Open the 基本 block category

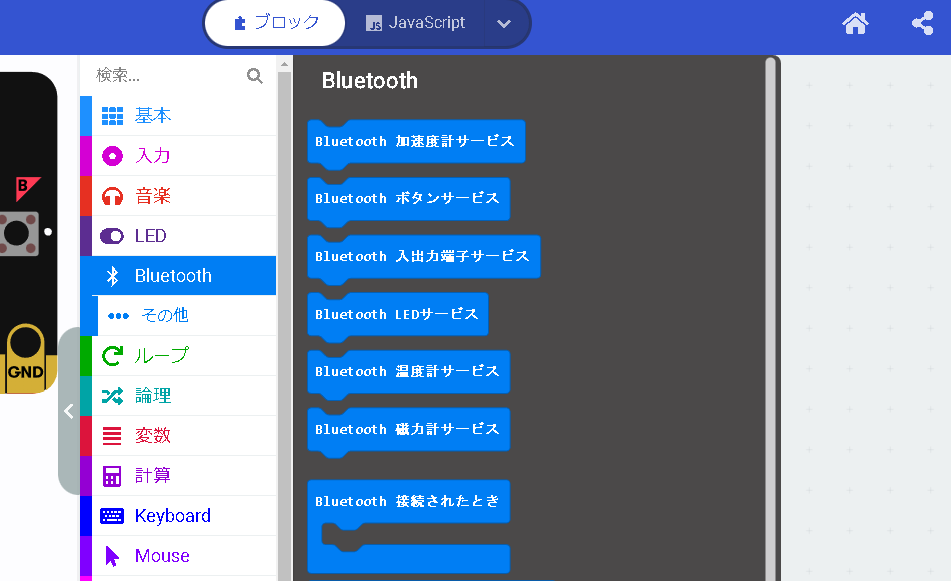pyautogui.click(x=178, y=116)
